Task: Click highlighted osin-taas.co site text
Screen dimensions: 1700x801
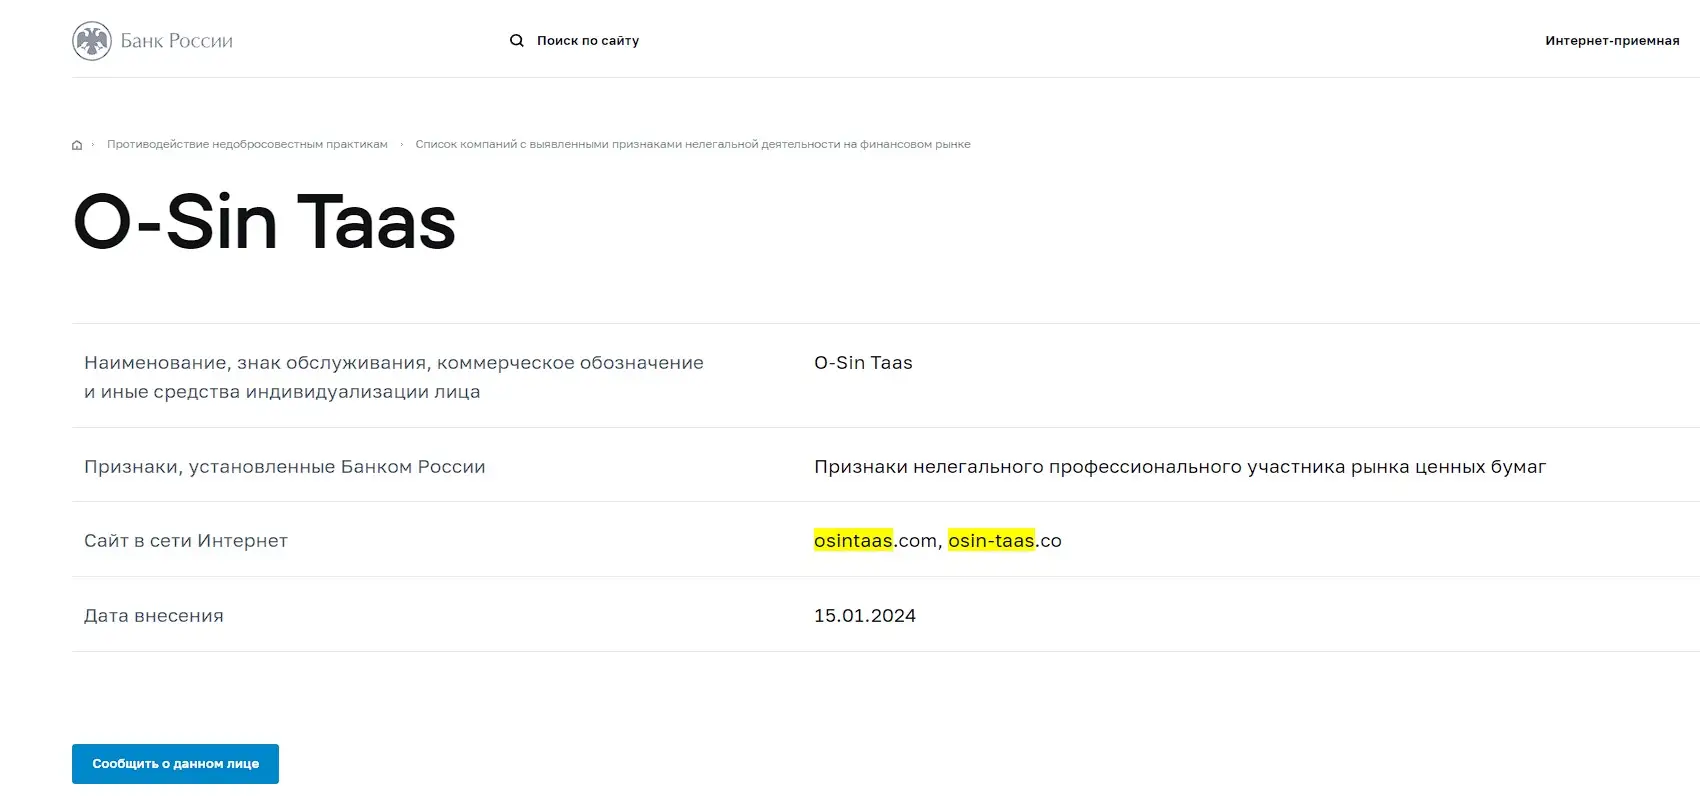Action: pyautogui.click(x=1005, y=541)
